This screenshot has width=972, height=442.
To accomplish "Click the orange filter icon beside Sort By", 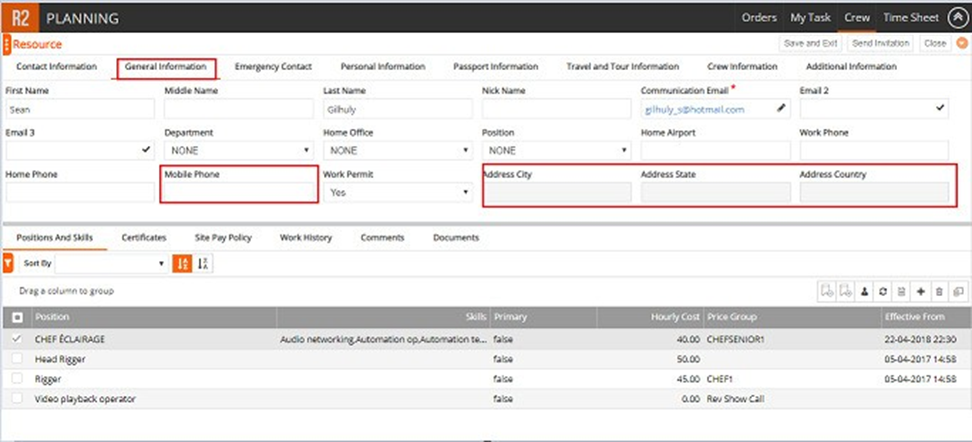I will pyautogui.click(x=9, y=263).
